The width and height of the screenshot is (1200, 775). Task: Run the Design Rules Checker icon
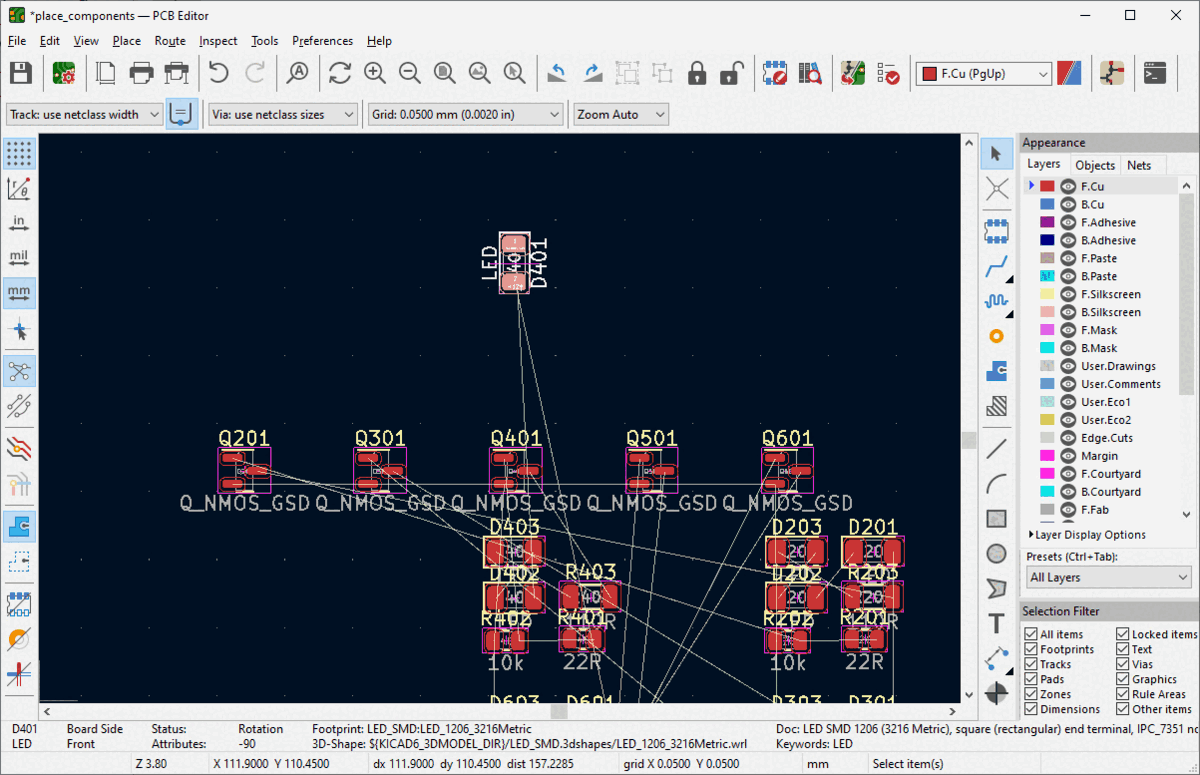(887, 73)
